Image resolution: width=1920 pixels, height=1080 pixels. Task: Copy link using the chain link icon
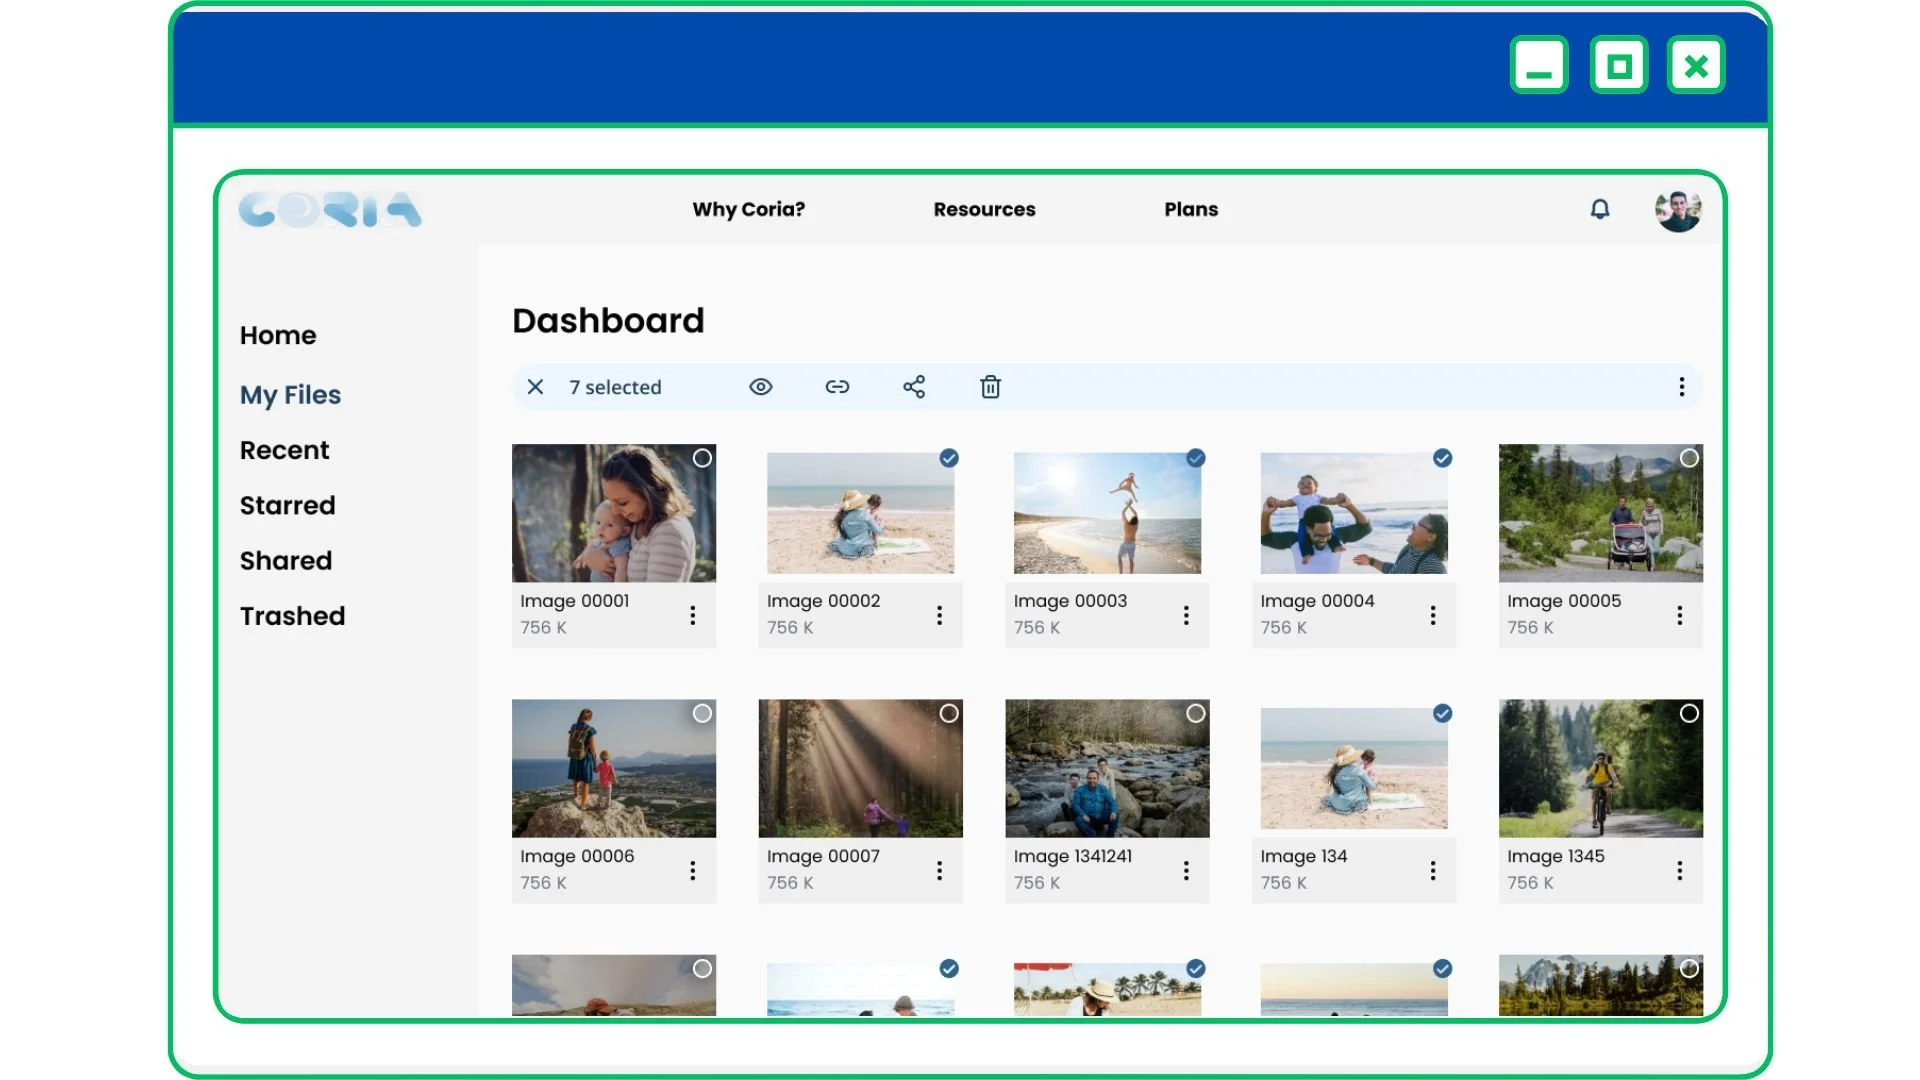[837, 387]
